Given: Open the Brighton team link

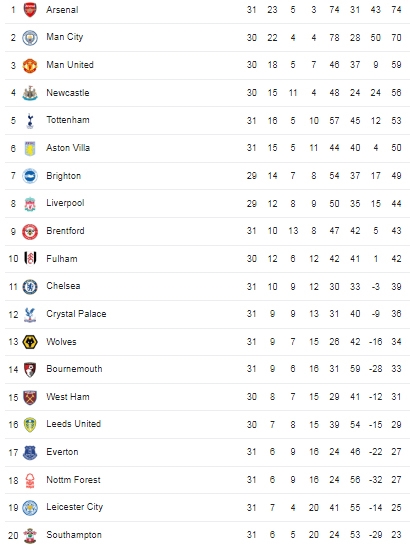Looking at the screenshot, I should click(x=64, y=176).
